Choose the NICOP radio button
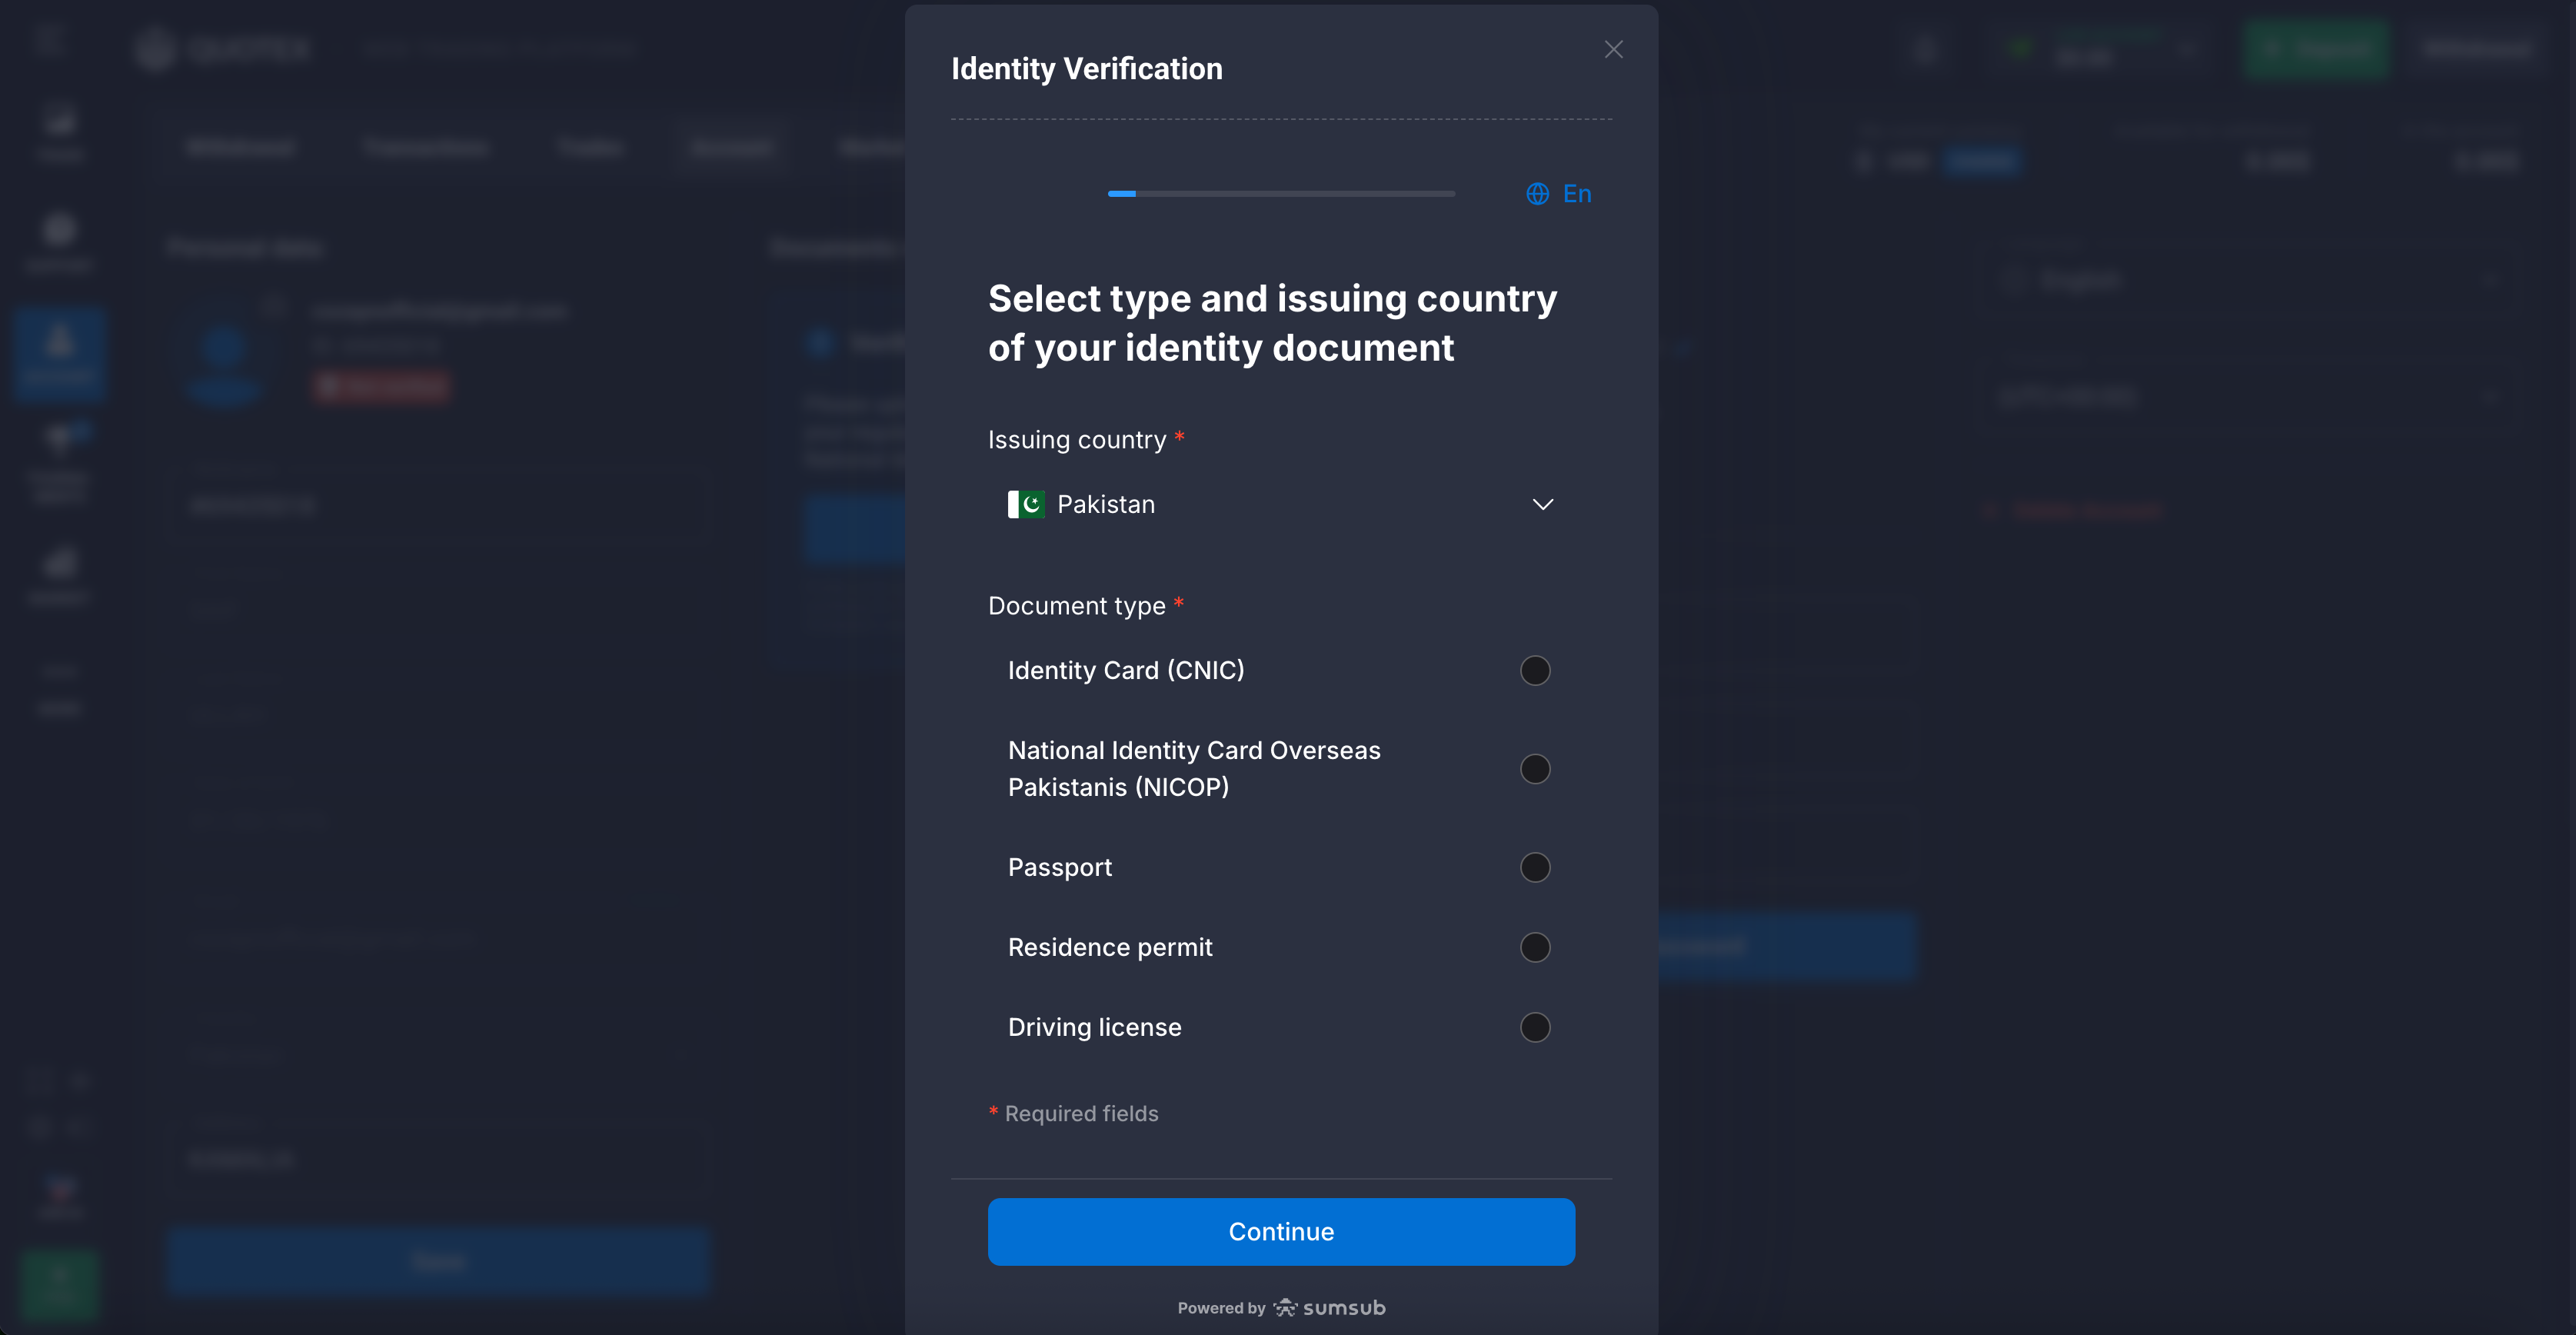 (x=1534, y=769)
